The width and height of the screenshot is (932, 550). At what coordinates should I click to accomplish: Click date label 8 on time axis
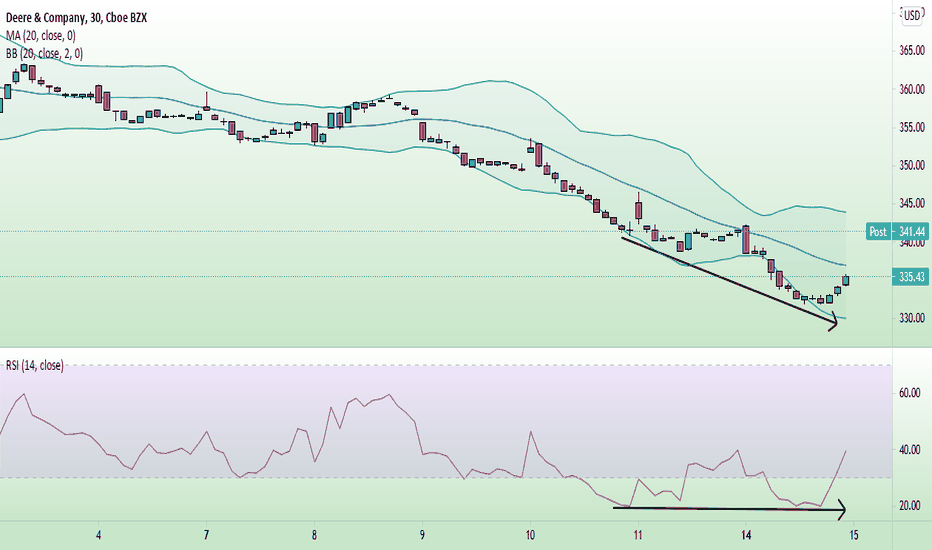314,535
